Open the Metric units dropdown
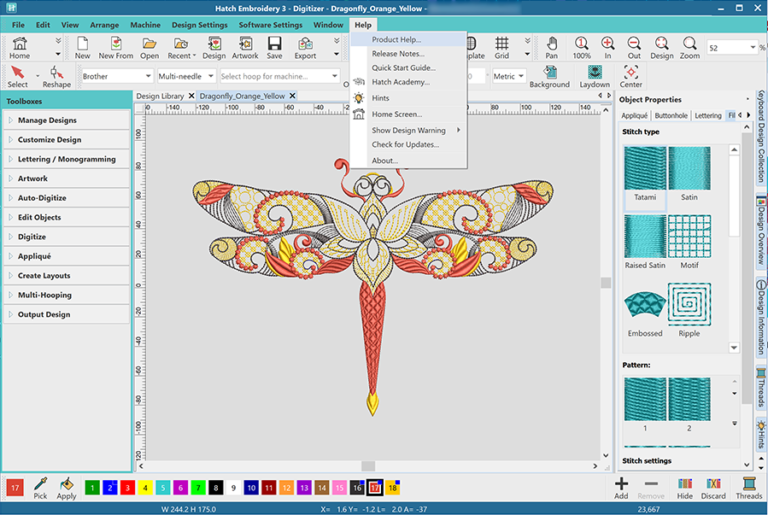The image size is (768, 515). pyautogui.click(x=509, y=76)
